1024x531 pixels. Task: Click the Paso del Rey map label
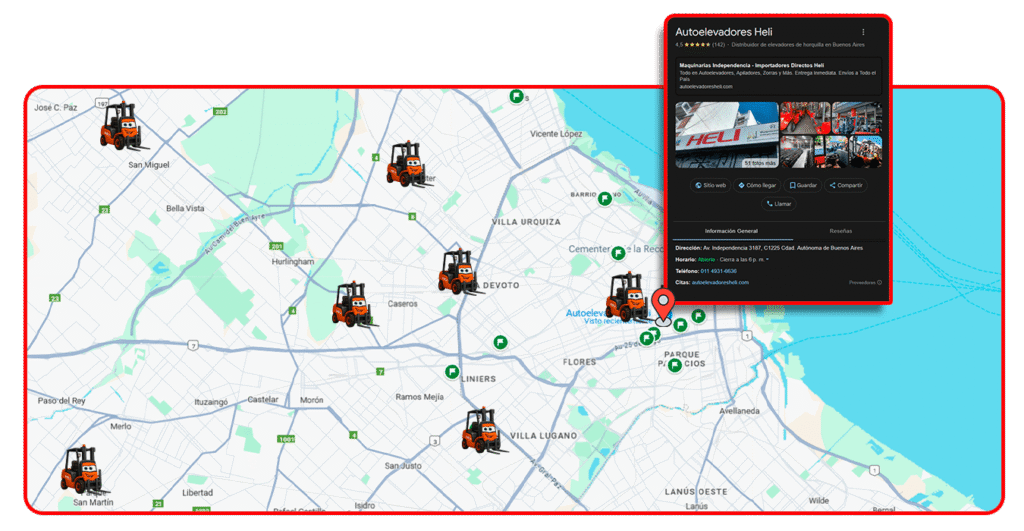[x=61, y=400]
